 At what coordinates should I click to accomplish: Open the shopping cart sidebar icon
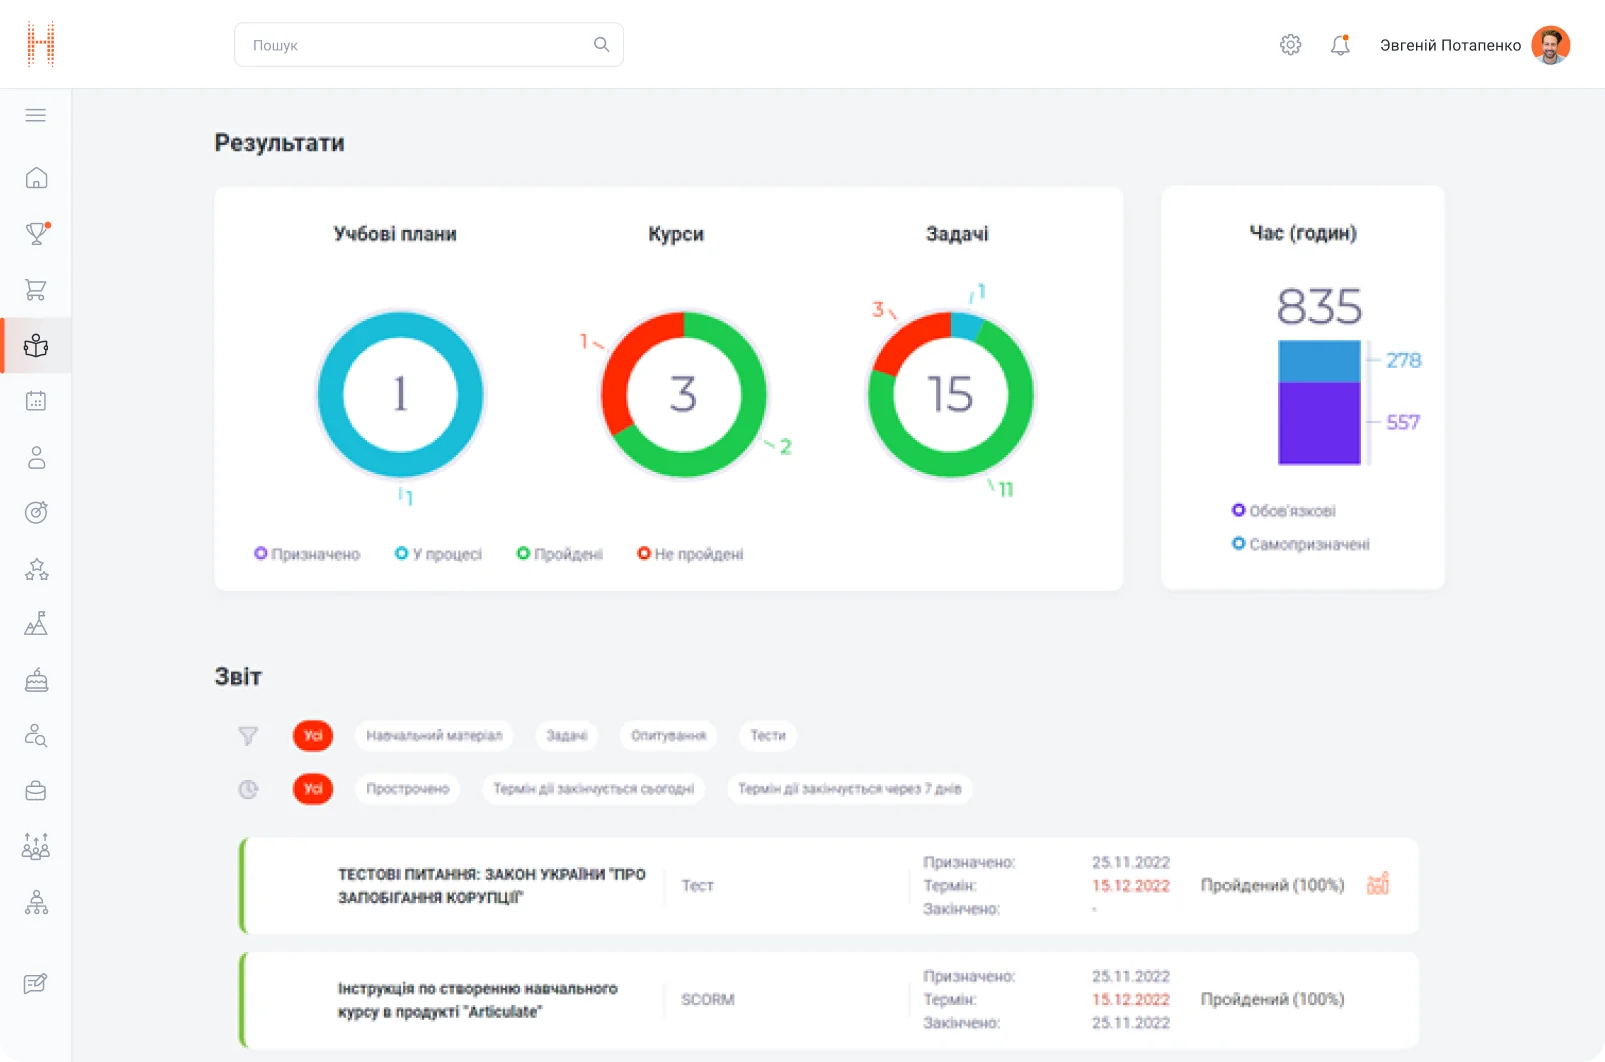pyautogui.click(x=36, y=290)
